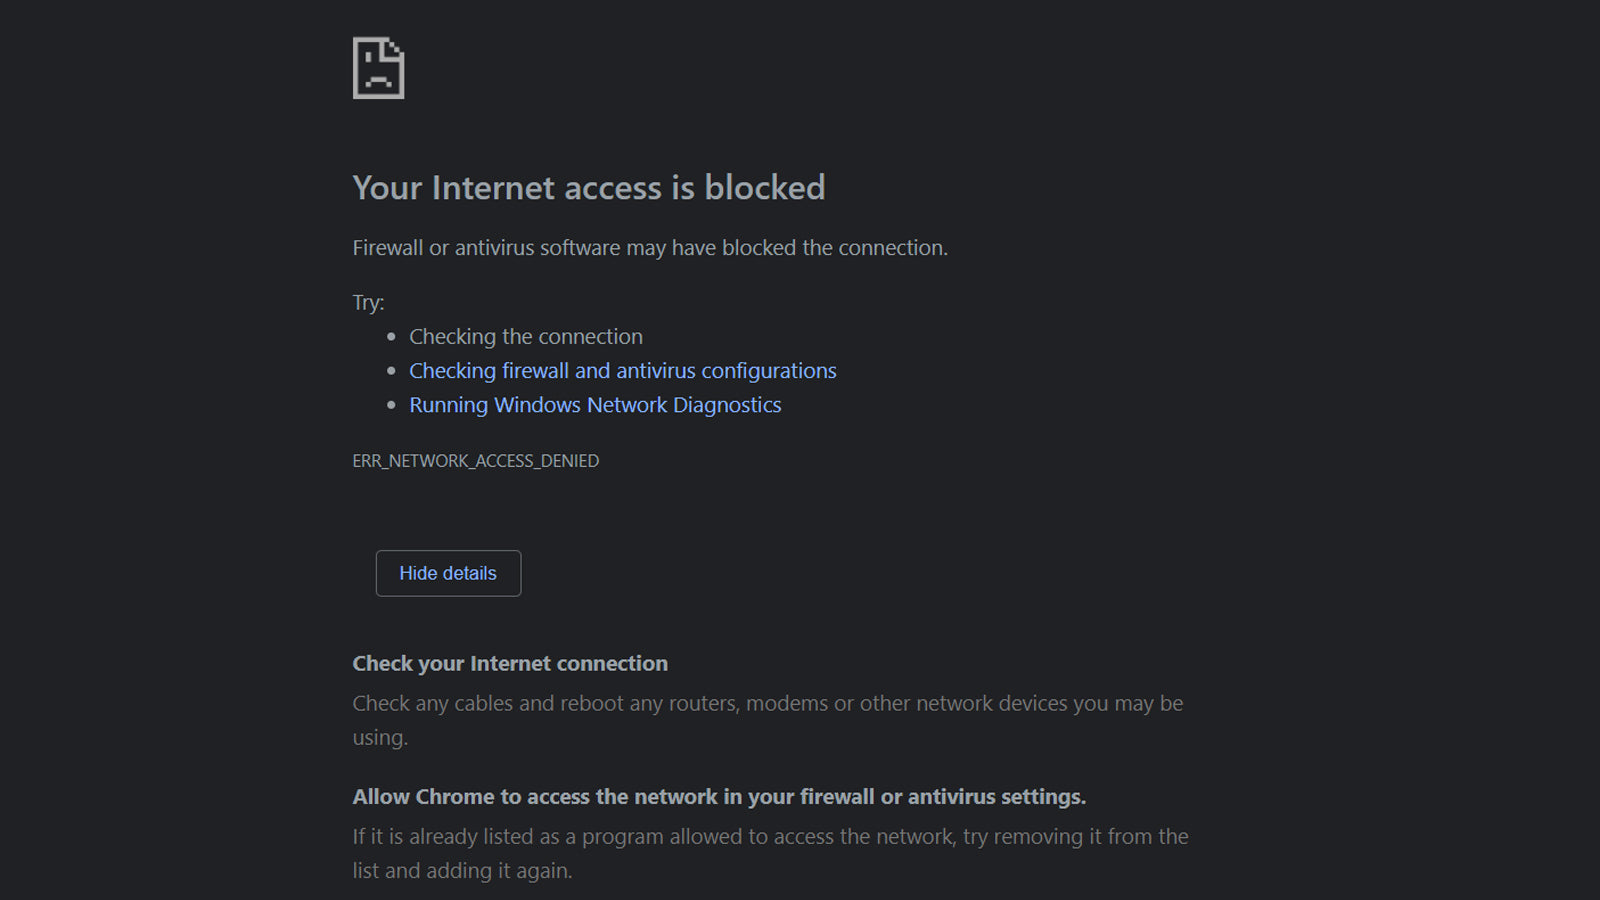Click the 'Check any cables and reboot' line
Image resolution: width=1600 pixels, height=900 pixels.
tap(767, 704)
